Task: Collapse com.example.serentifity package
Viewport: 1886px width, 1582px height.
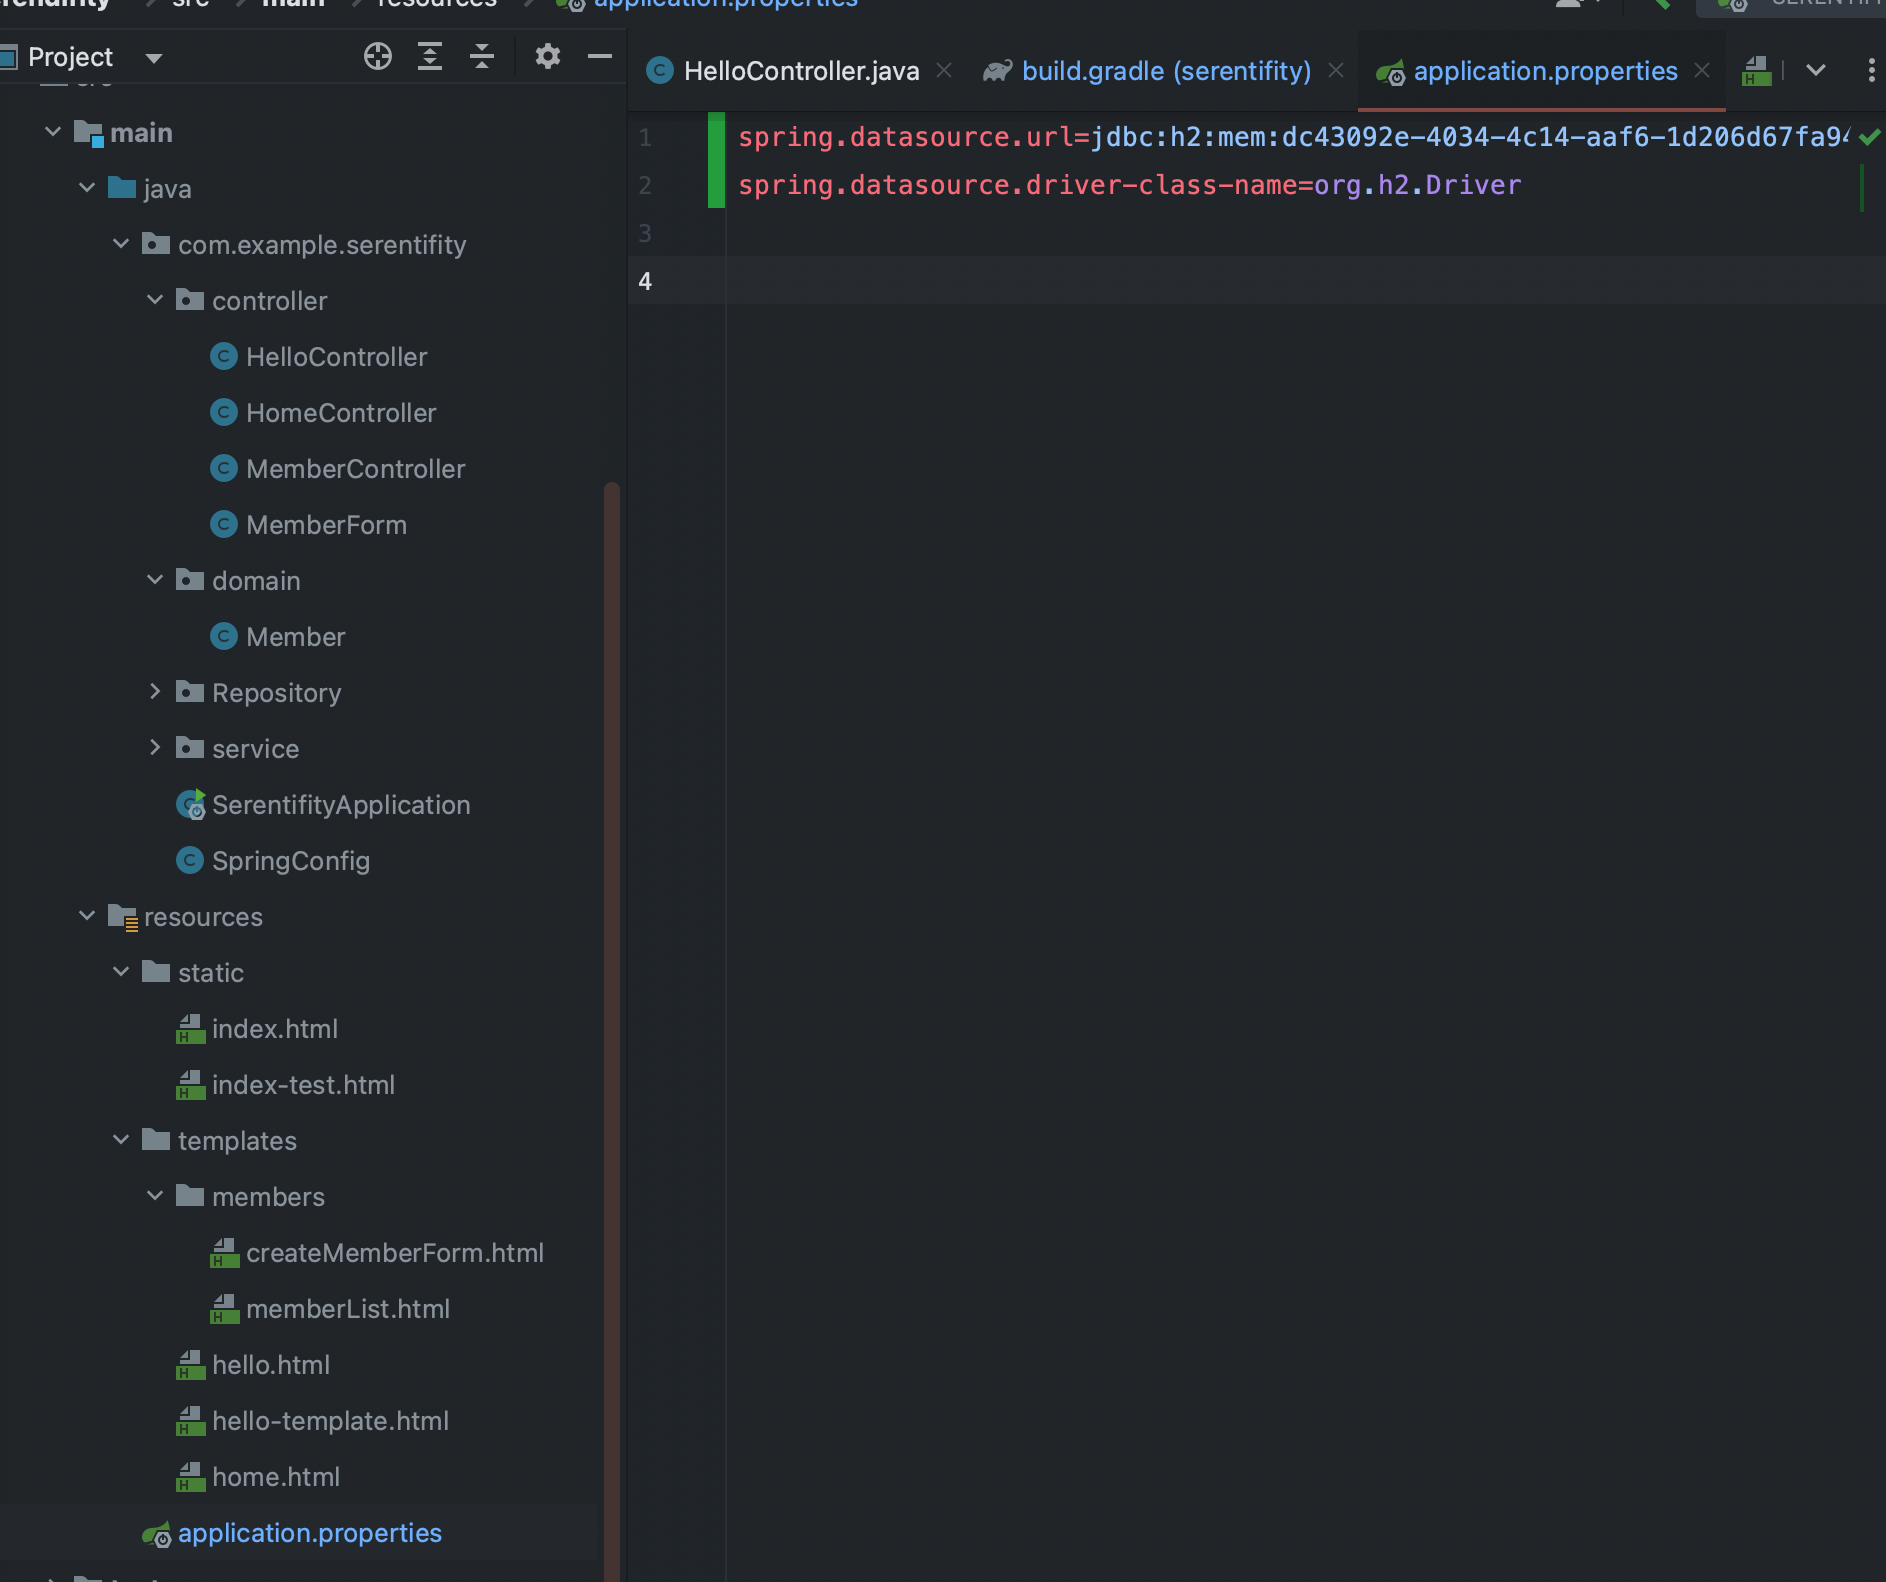Action: coord(121,244)
